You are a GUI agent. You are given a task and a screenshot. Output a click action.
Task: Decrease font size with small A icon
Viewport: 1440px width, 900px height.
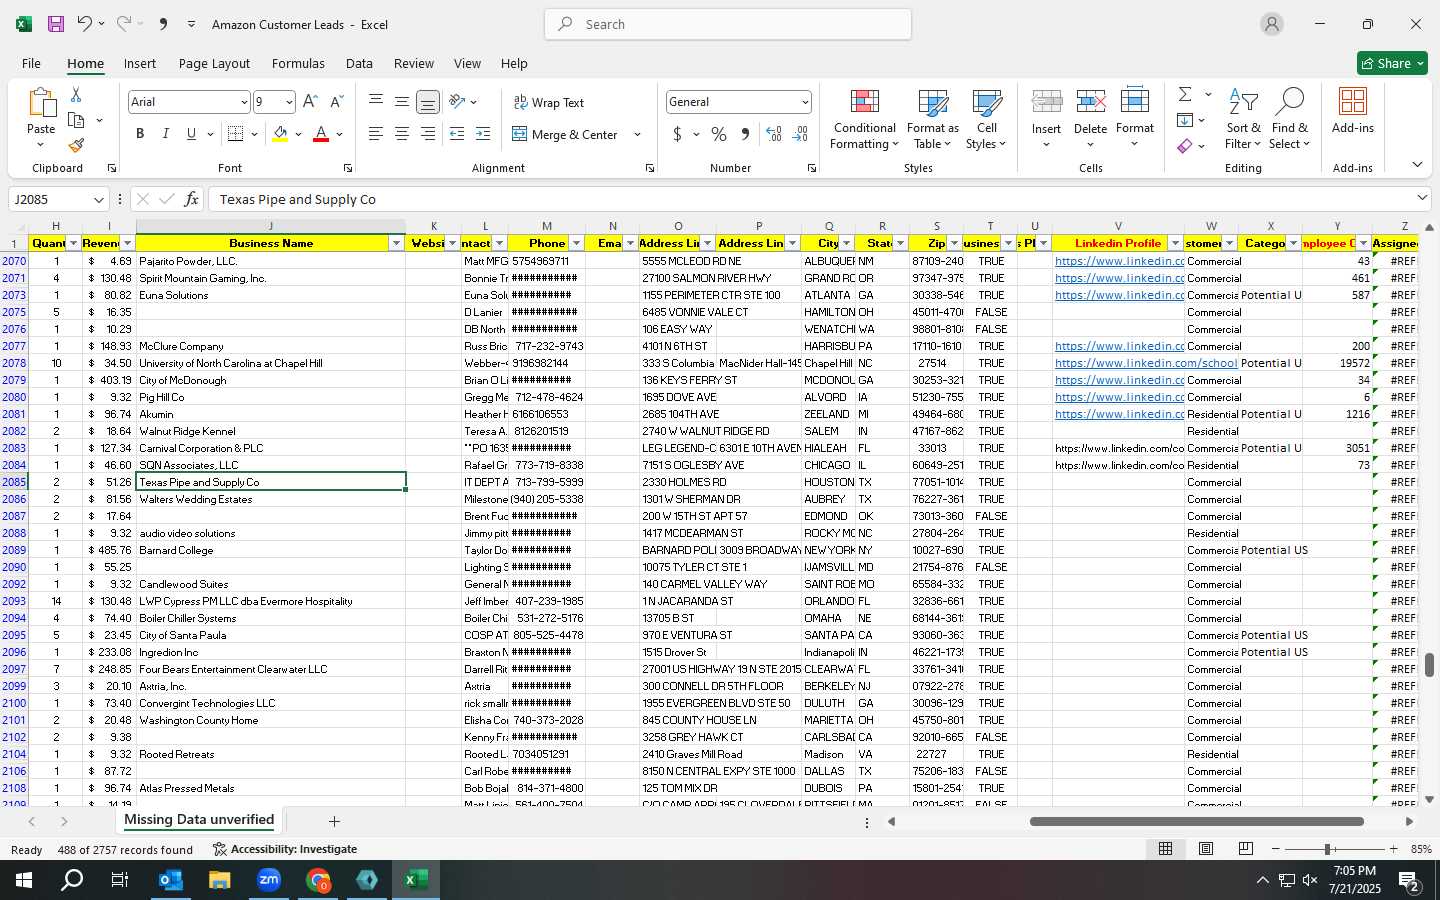click(336, 102)
